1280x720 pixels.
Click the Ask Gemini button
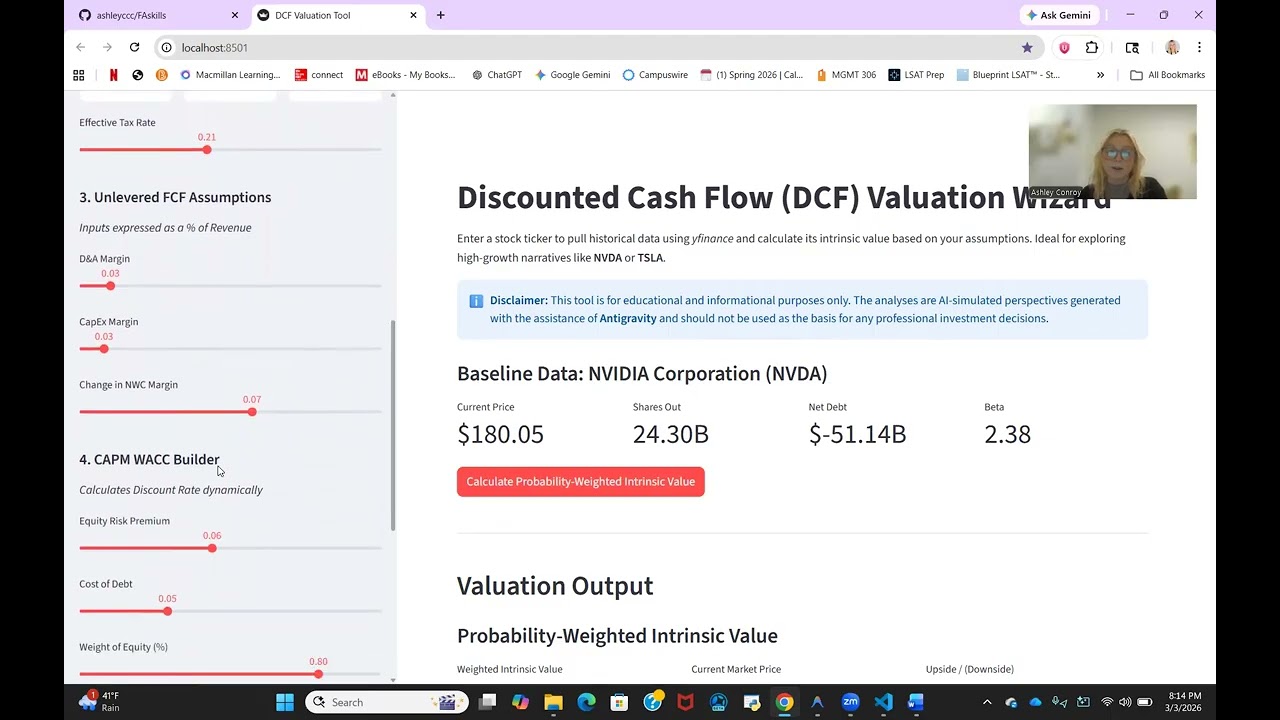(1058, 15)
